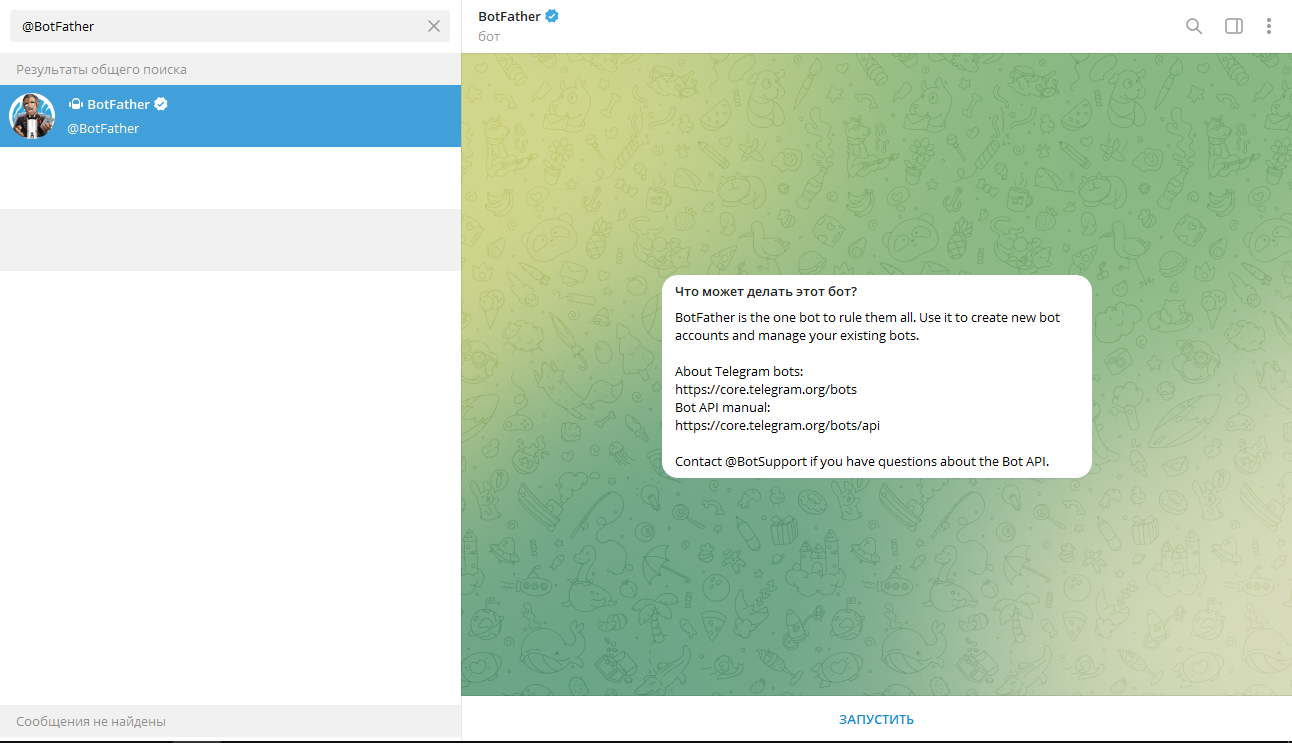Click the bot icon beside BotFather result name
Screen dimensions: 1292x749
75,105
